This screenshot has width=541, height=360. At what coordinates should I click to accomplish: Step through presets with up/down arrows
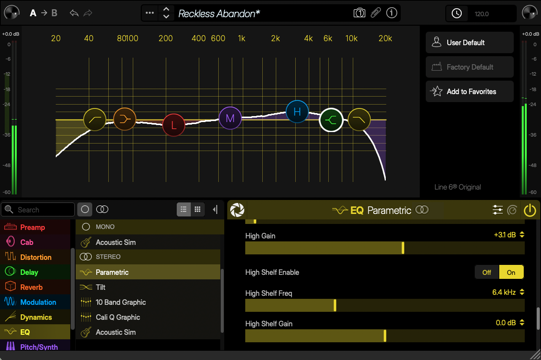(166, 13)
